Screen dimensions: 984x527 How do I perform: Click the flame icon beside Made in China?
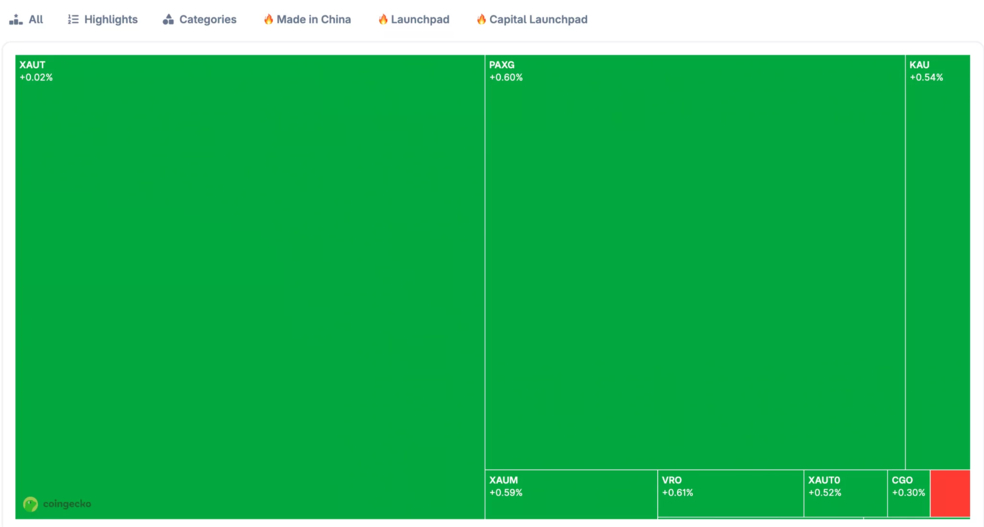tap(268, 20)
